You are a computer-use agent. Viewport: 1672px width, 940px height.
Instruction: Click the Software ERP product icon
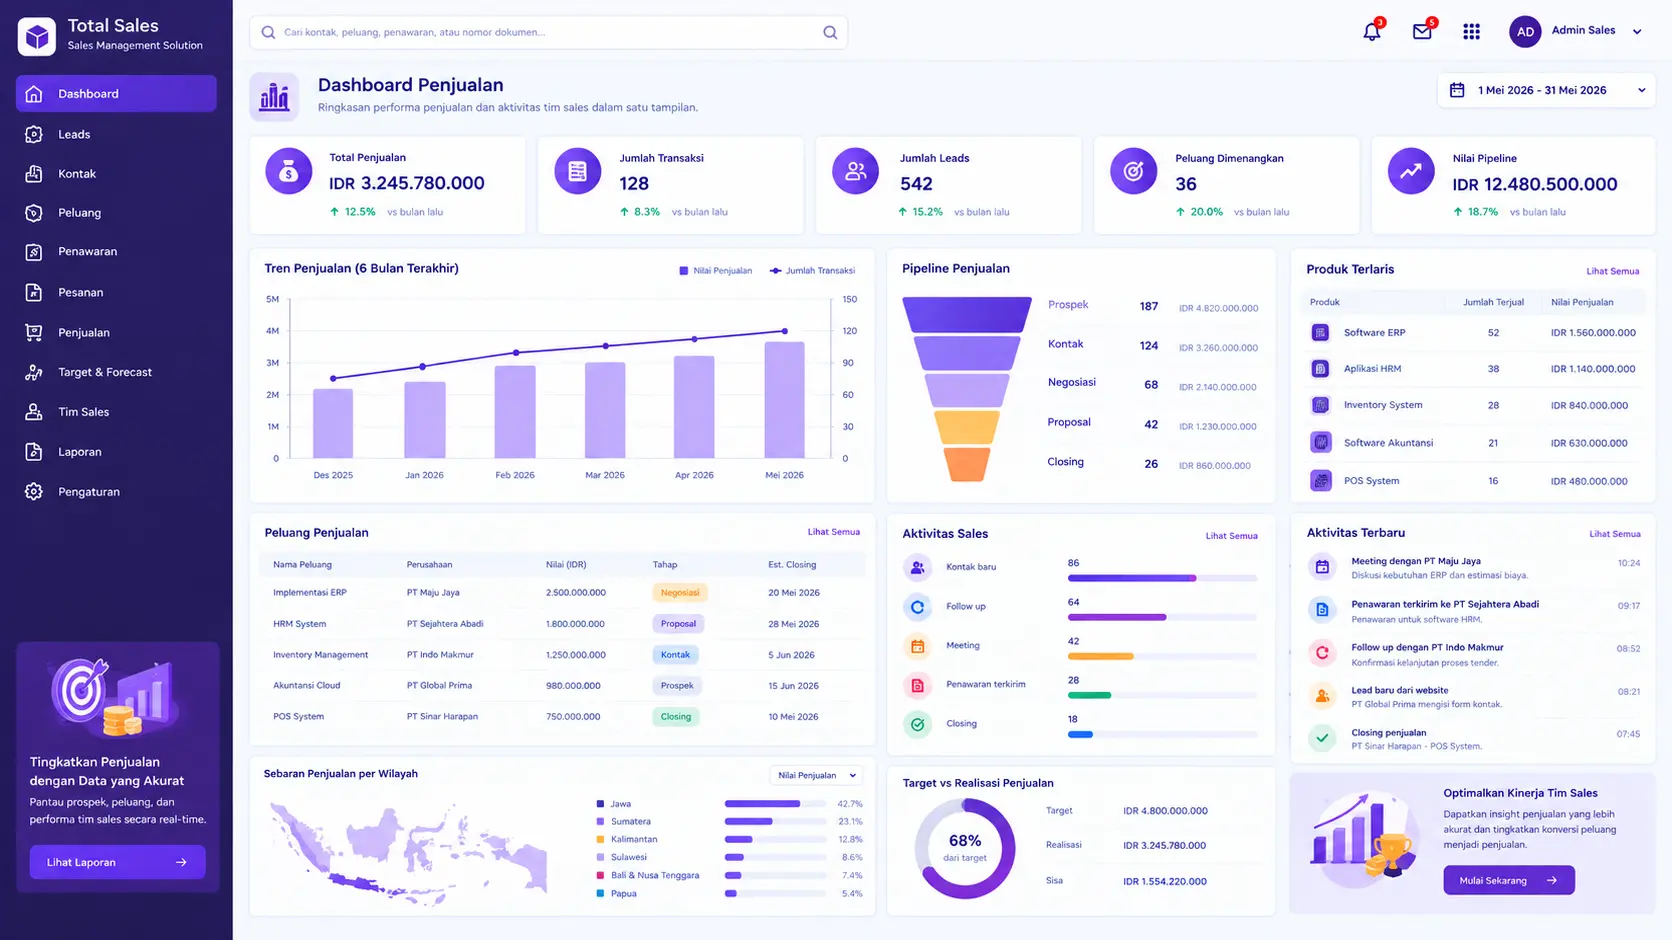click(x=1320, y=332)
